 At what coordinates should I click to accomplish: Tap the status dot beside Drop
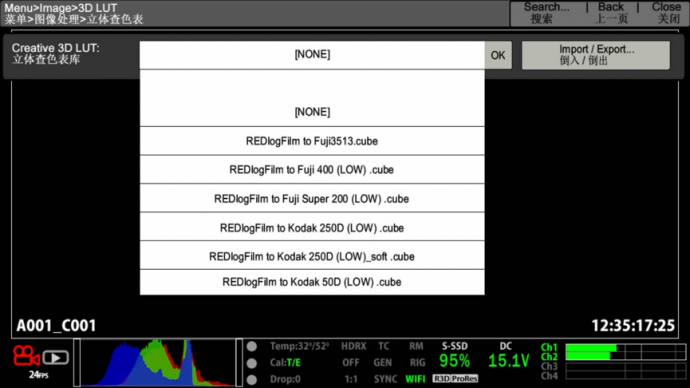click(252, 379)
